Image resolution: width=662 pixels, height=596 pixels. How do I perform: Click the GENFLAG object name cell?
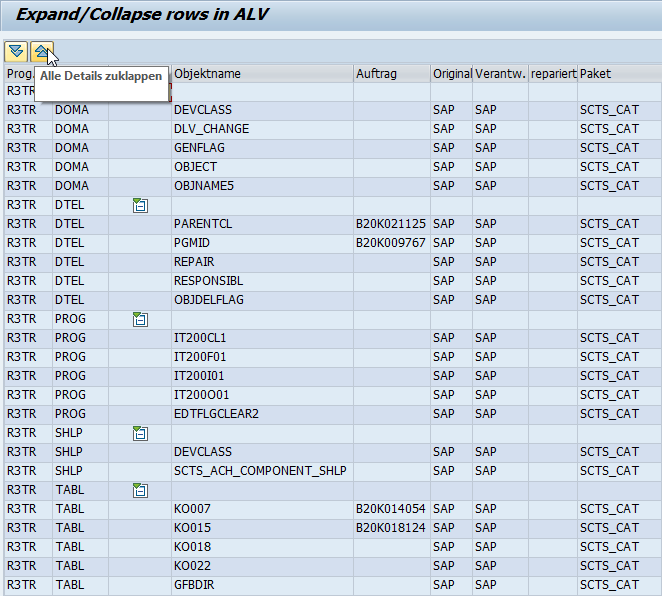262,148
